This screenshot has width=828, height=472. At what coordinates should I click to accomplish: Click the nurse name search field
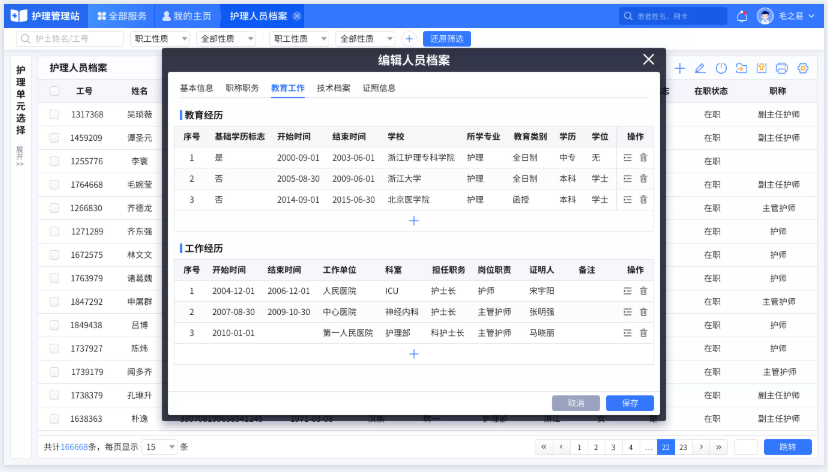tap(70, 39)
